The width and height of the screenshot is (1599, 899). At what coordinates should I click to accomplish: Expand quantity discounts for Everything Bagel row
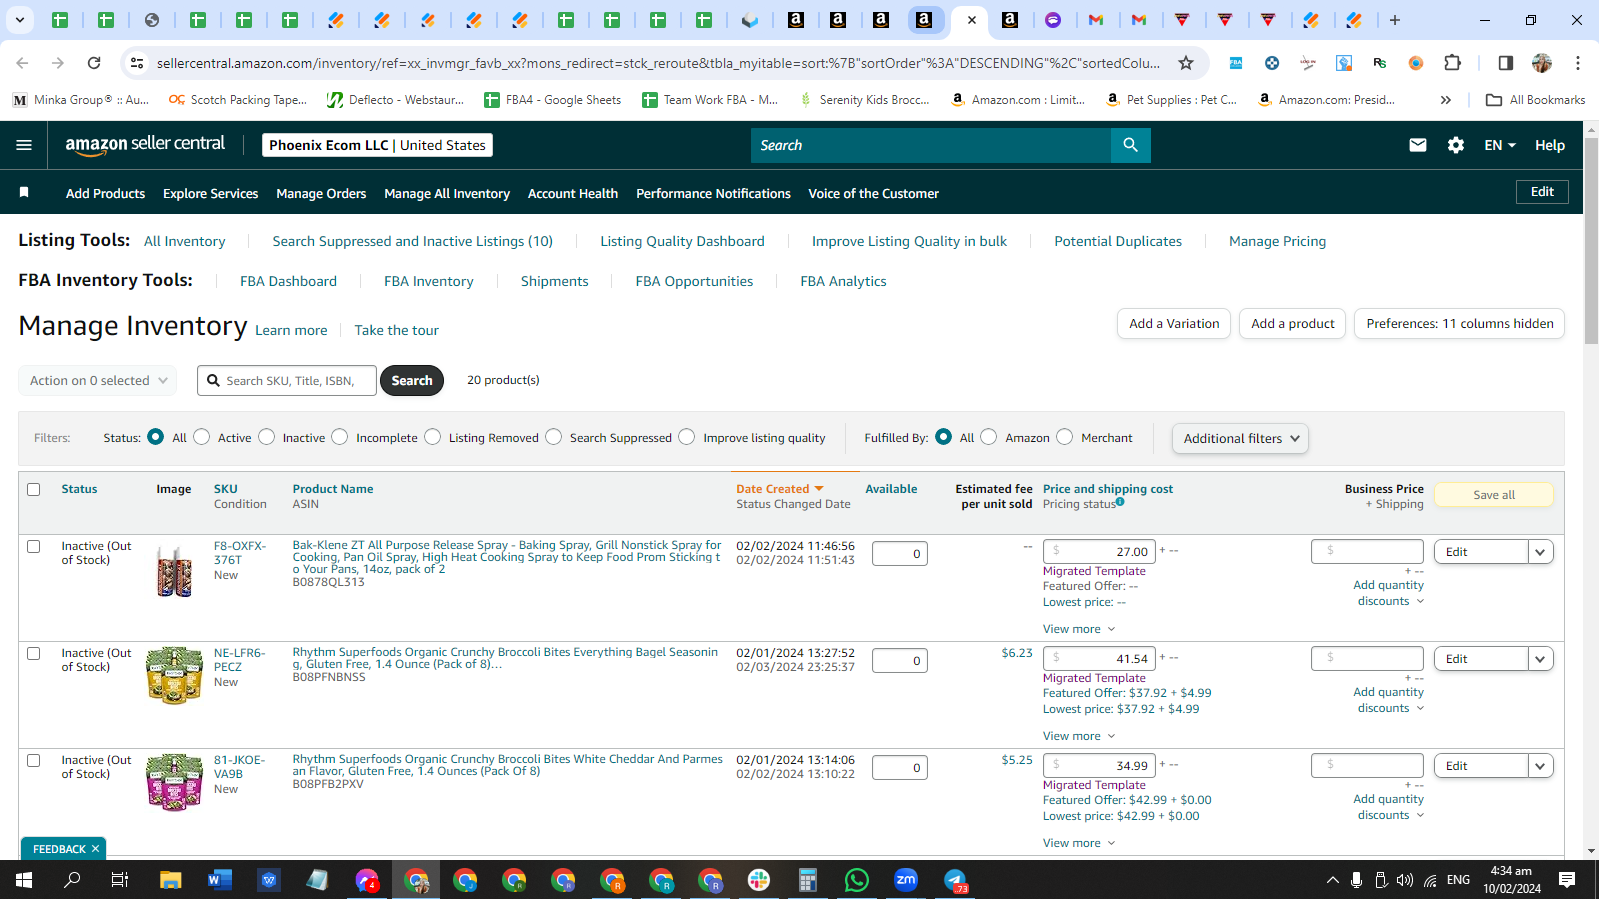pyautogui.click(x=1390, y=700)
